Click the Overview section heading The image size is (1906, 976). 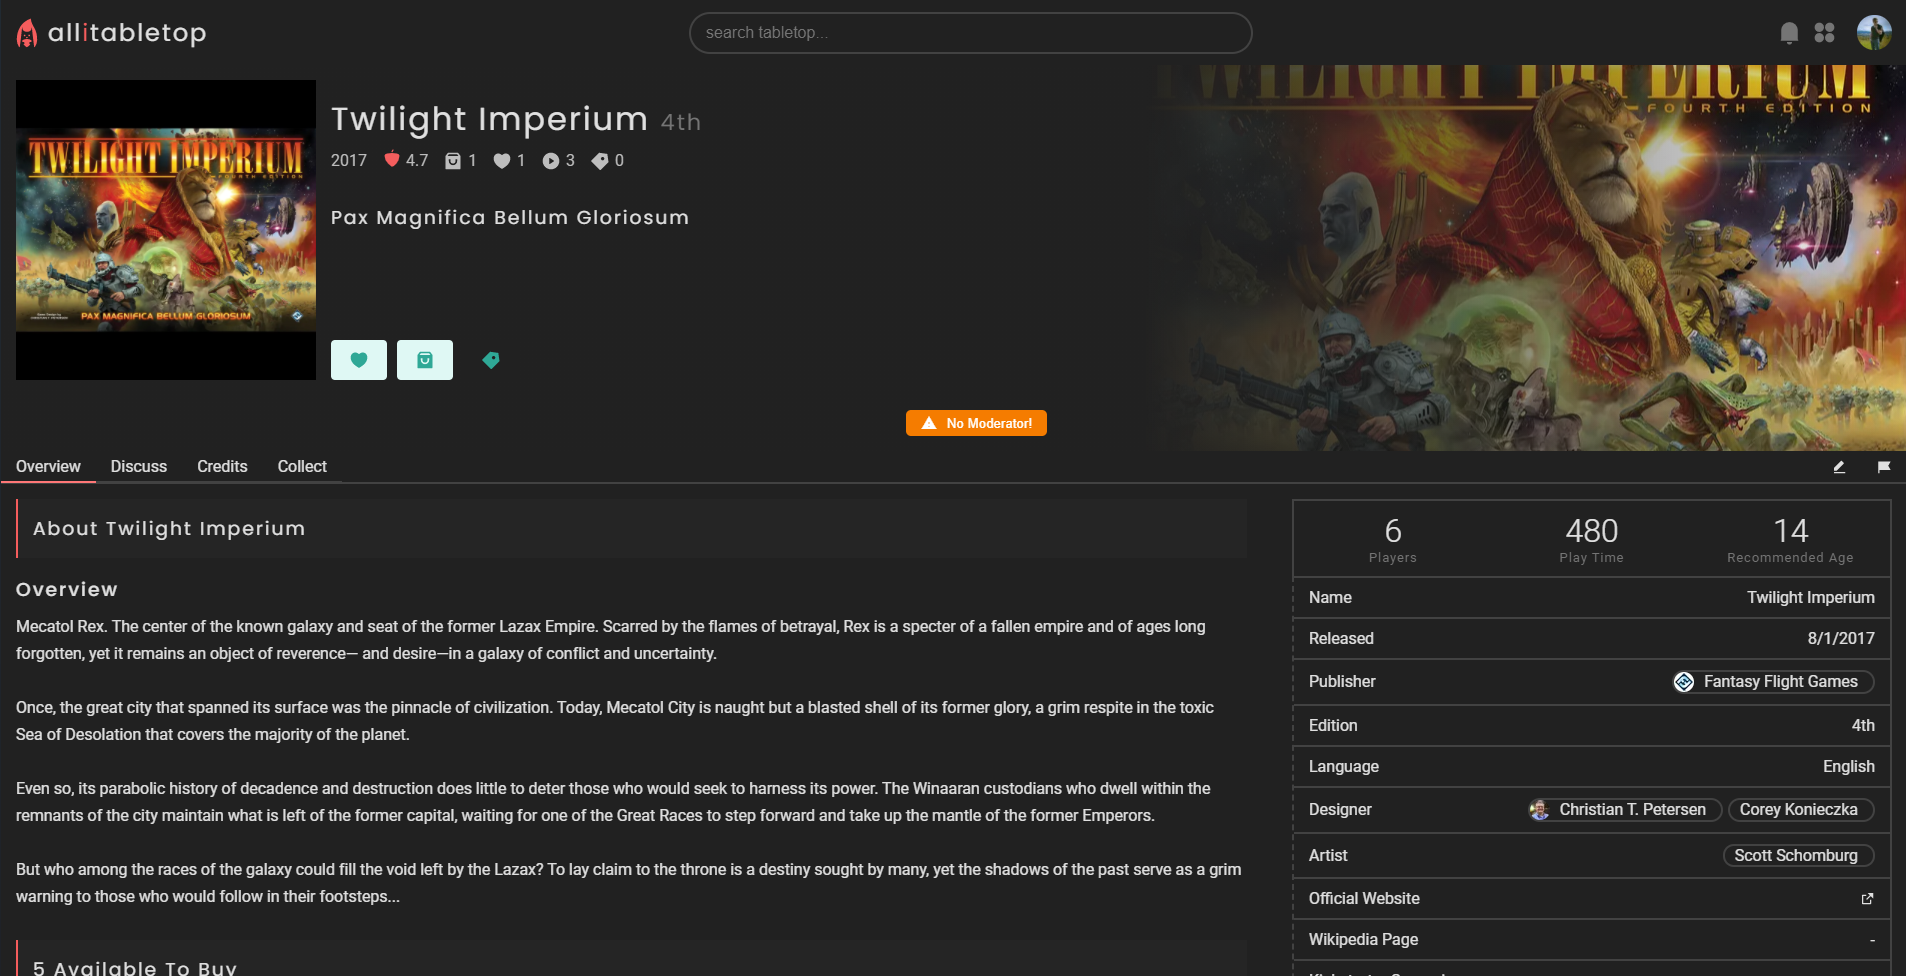67,590
